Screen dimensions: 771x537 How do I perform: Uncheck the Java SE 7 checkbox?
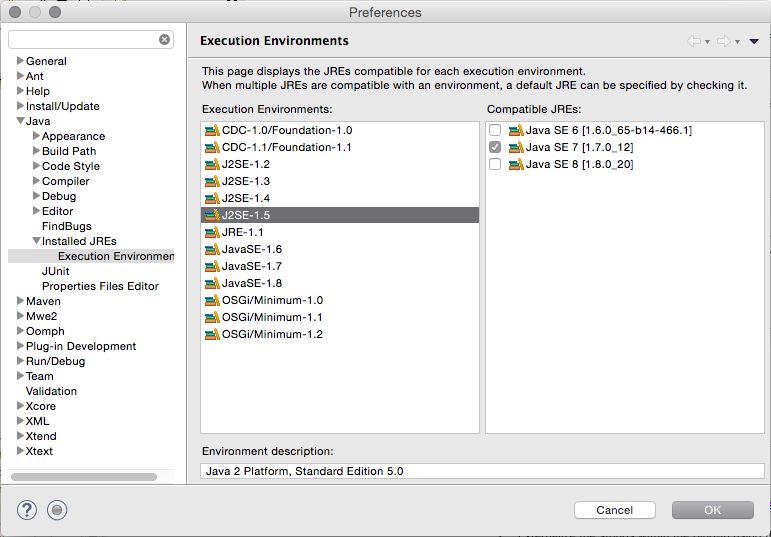coord(495,147)
